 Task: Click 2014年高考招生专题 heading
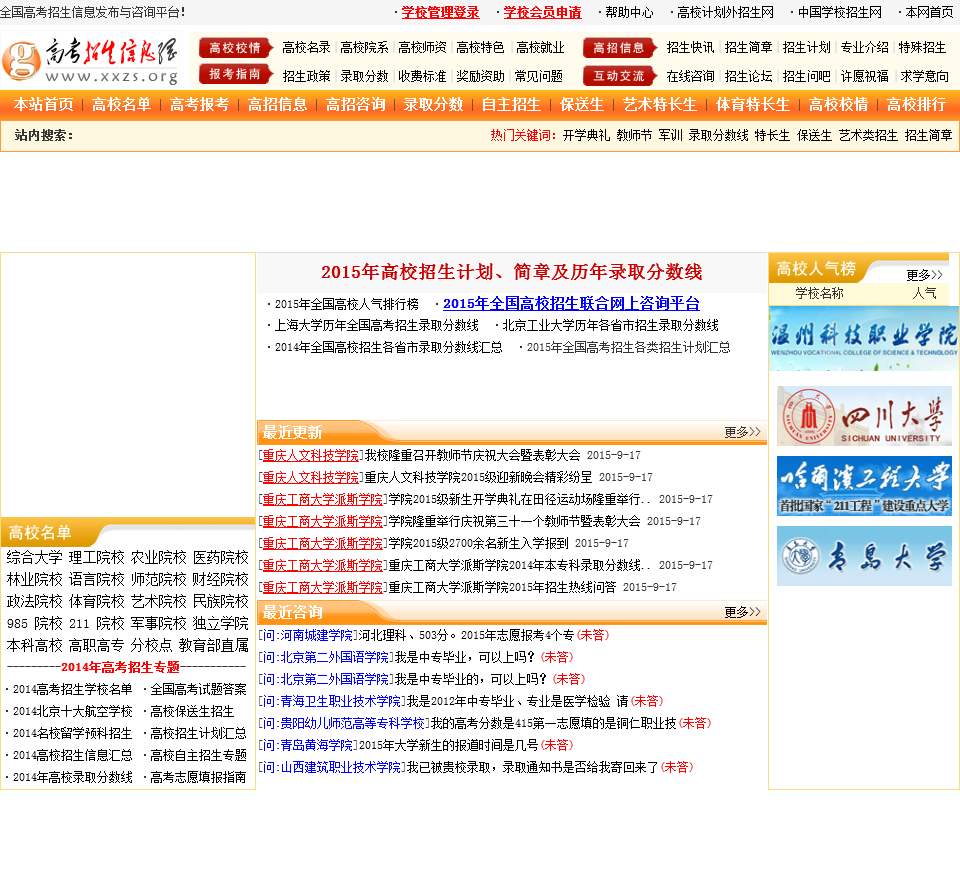120,667
